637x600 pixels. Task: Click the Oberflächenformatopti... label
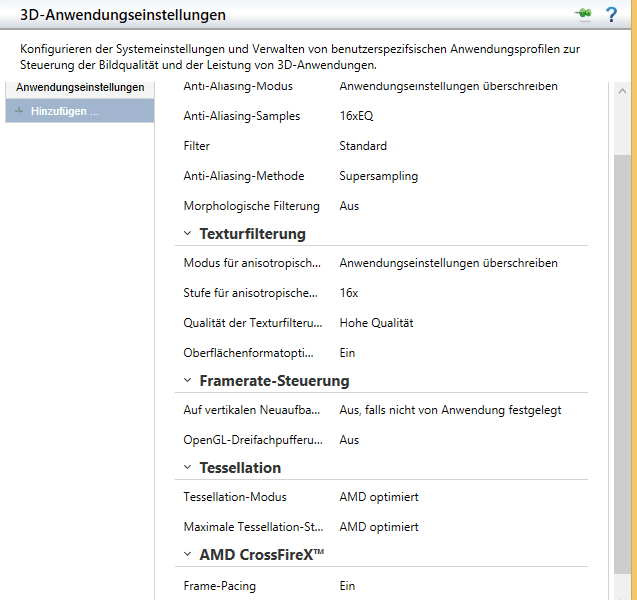pyautogui.click(x=248, y=353)
